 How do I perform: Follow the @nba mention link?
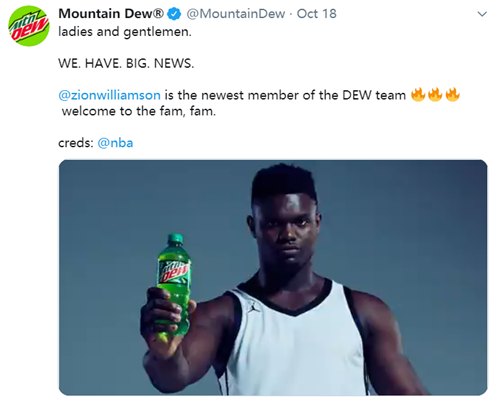tap(115, 143)
